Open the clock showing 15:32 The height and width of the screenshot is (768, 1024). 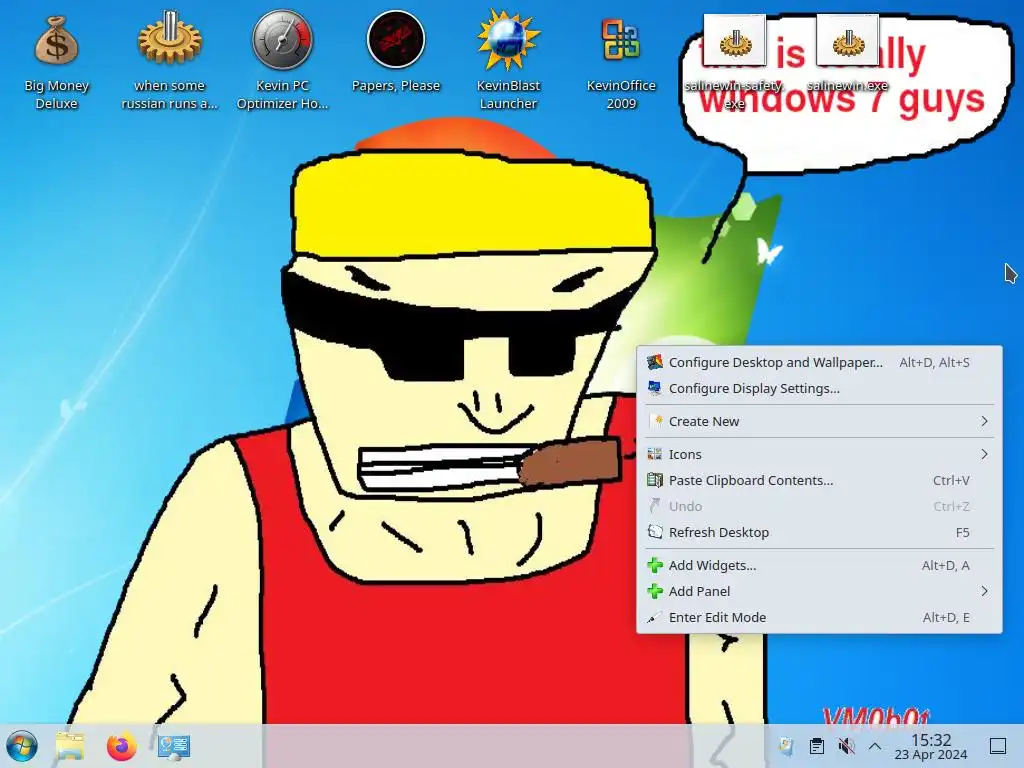931,746
